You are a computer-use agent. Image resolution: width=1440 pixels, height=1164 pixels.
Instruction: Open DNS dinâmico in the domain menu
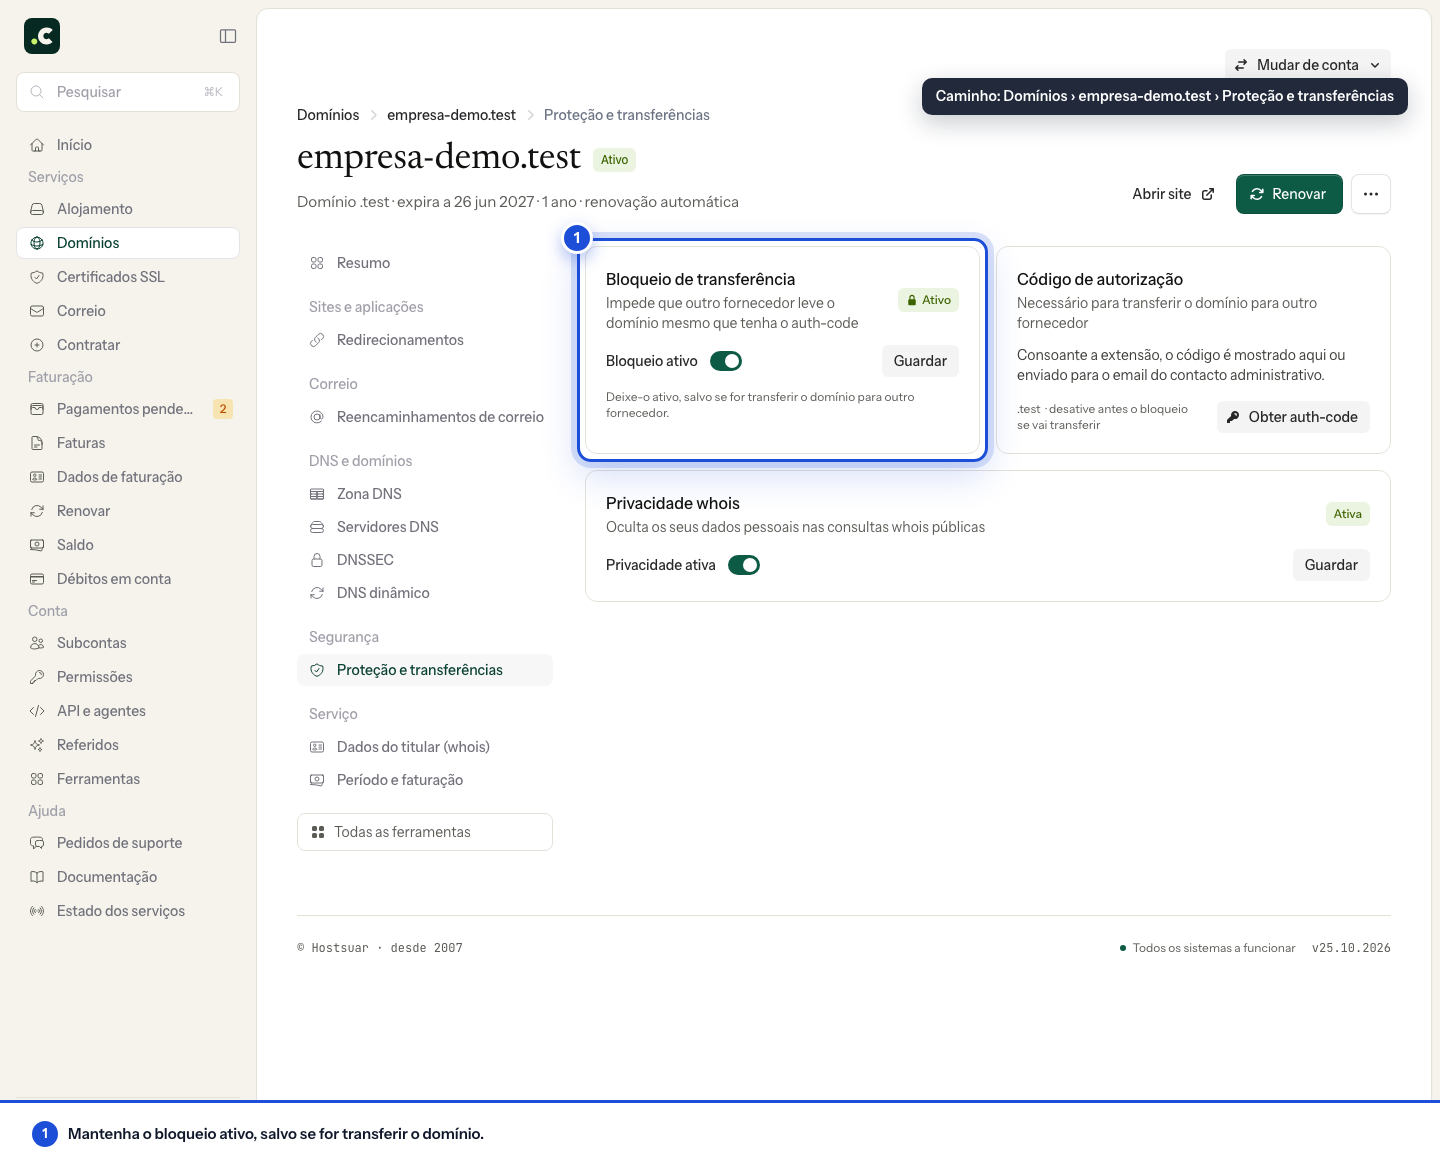click(425, 593)
